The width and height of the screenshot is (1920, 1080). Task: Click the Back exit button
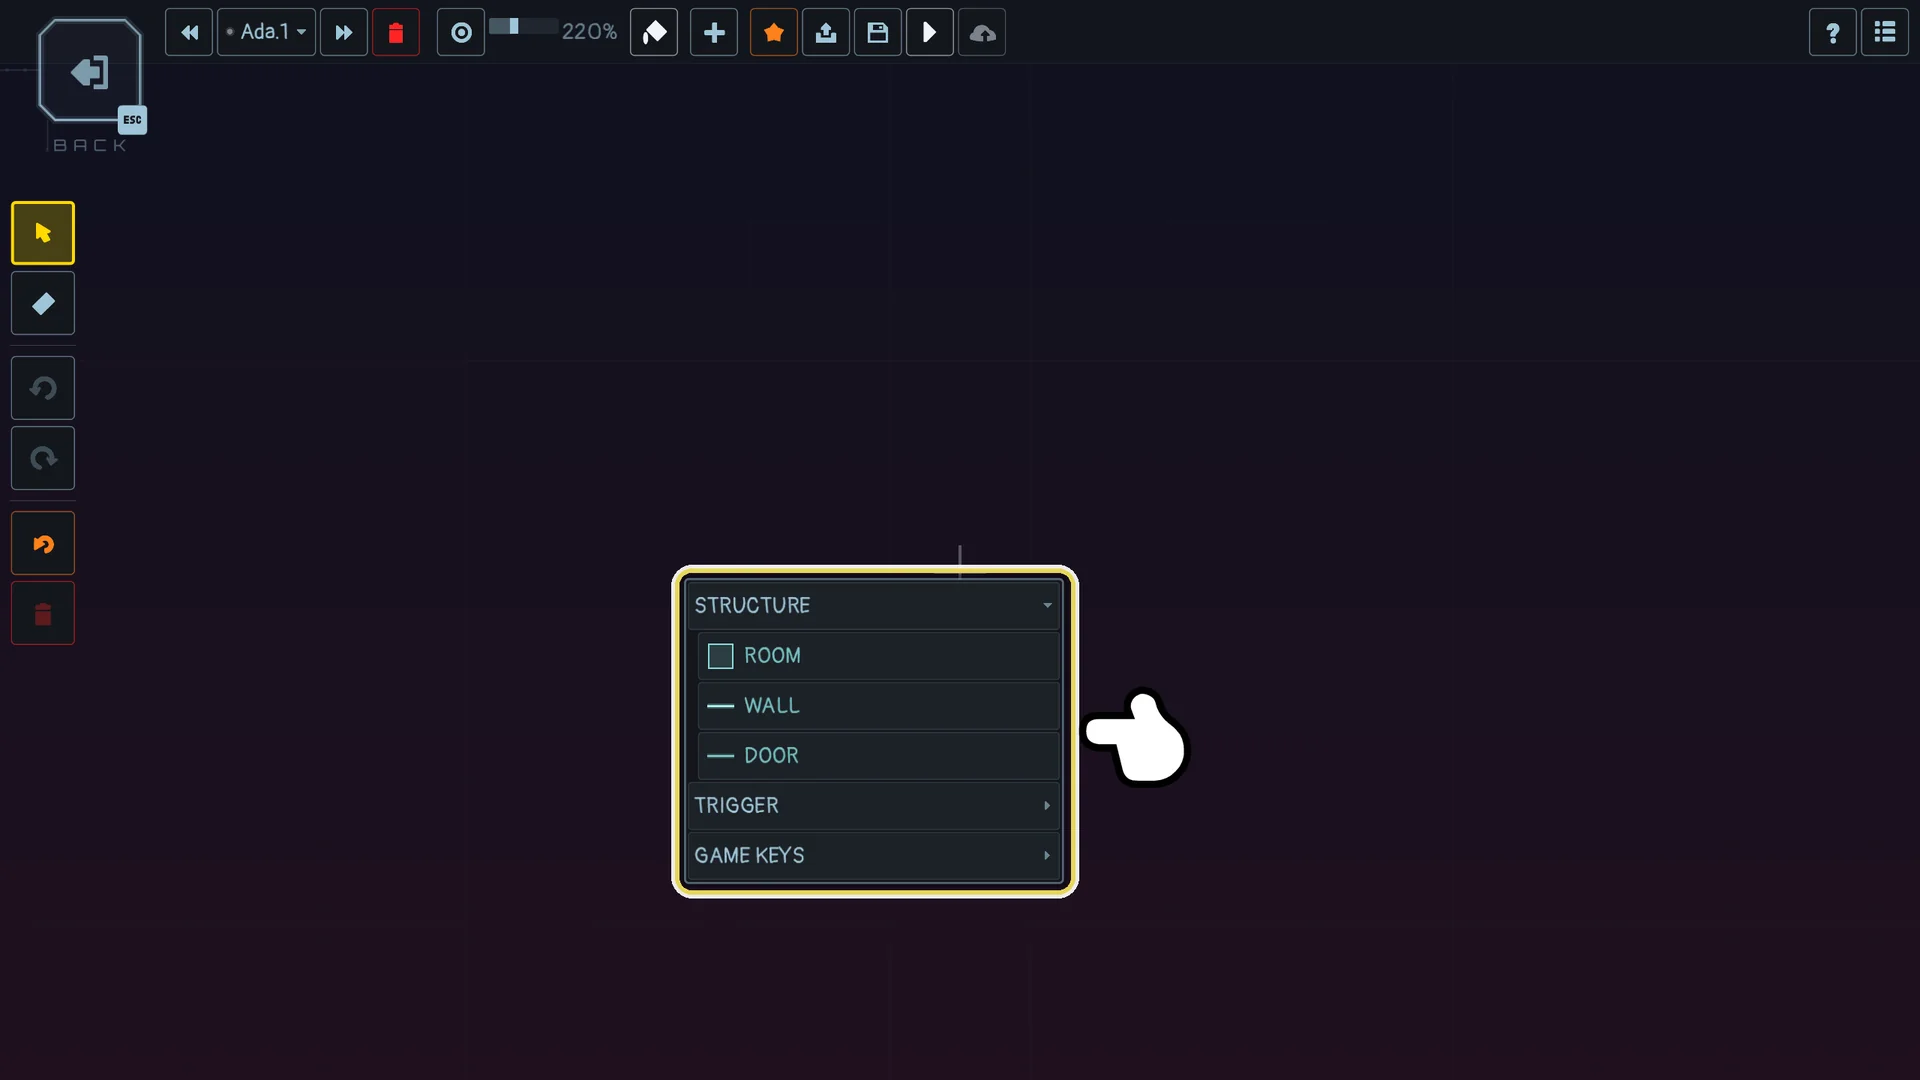90,72
